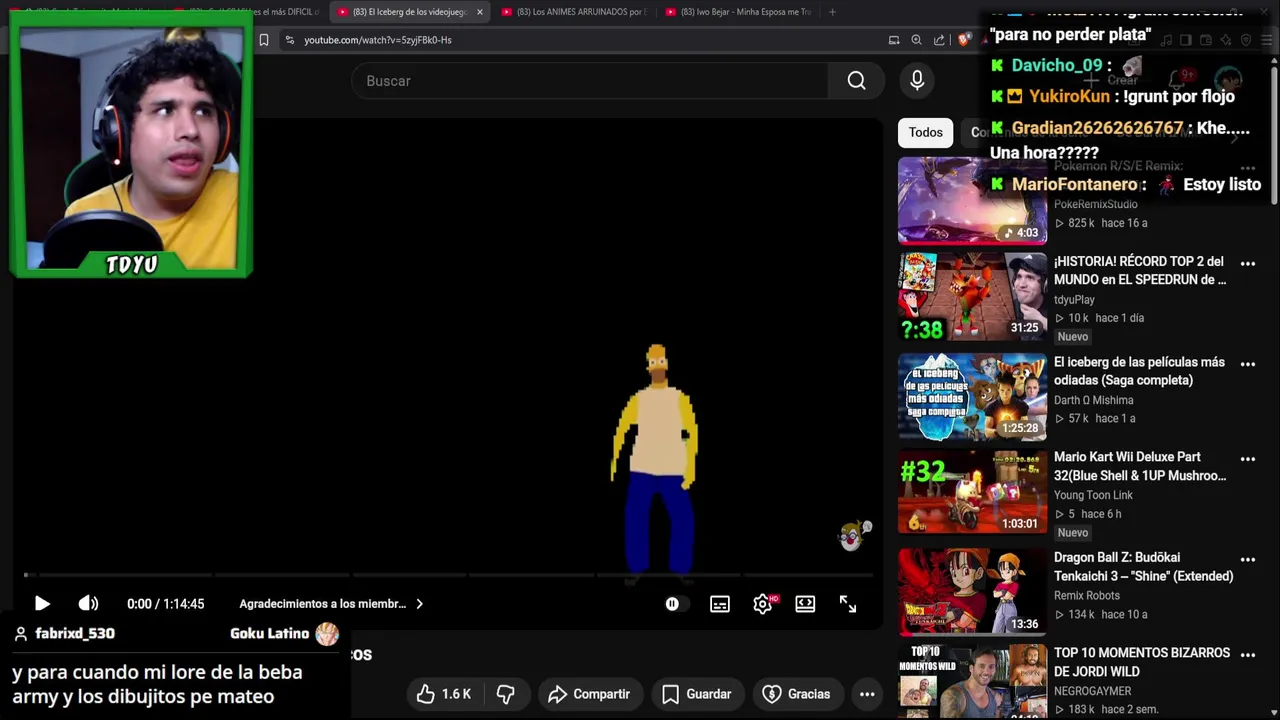This screenshot has width=1280, height=720.
Task: Open Crash speedrun video thumbnail 31:25
Action: tap(972, 297)
